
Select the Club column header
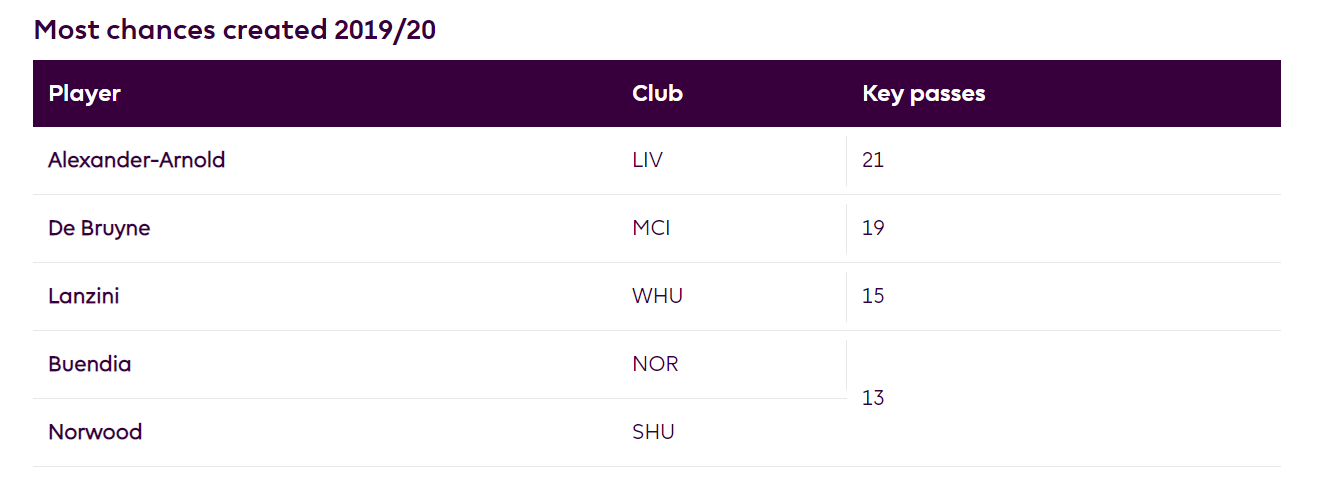pos(658,93)
